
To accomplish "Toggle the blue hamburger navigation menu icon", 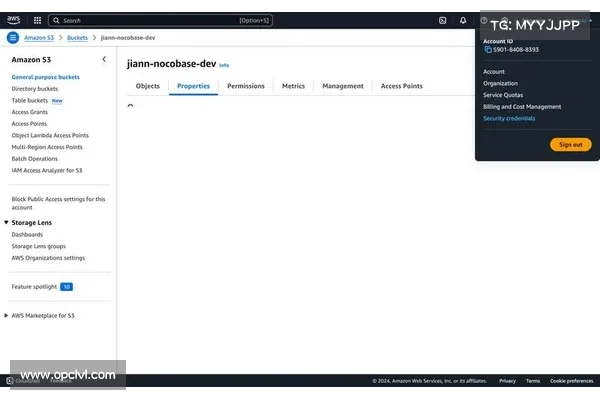I will coord(13,38).
